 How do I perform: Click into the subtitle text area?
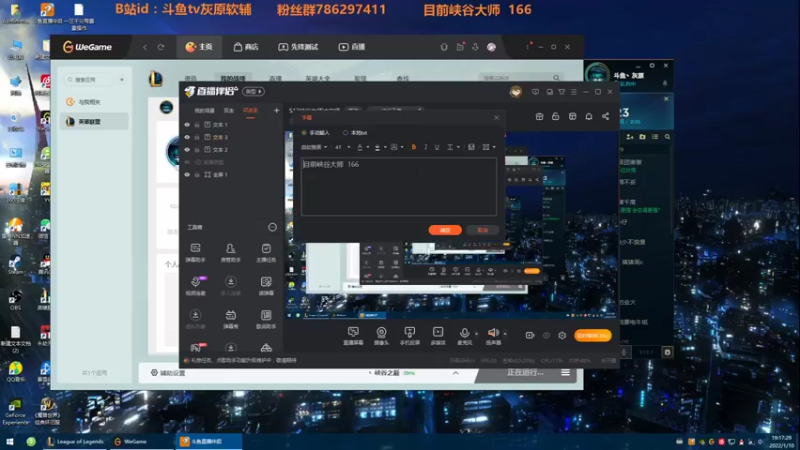pos(398,186)
